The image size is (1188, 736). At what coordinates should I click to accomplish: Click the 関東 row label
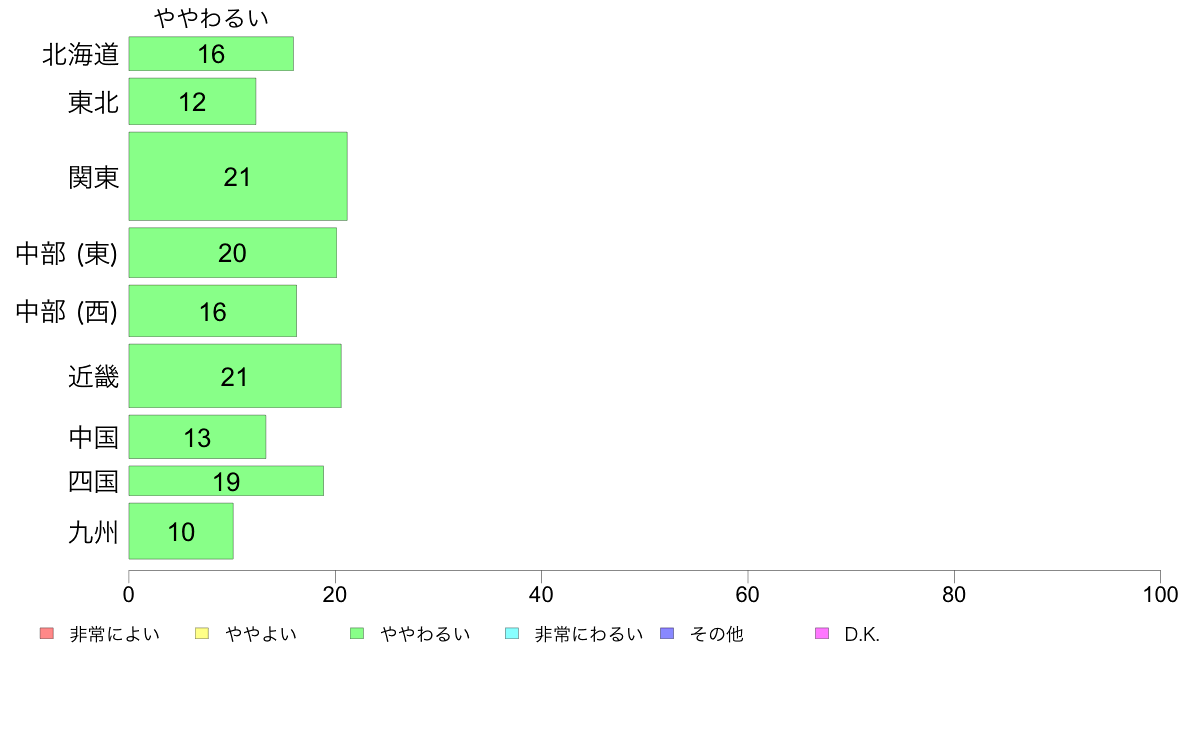(94, 177)
